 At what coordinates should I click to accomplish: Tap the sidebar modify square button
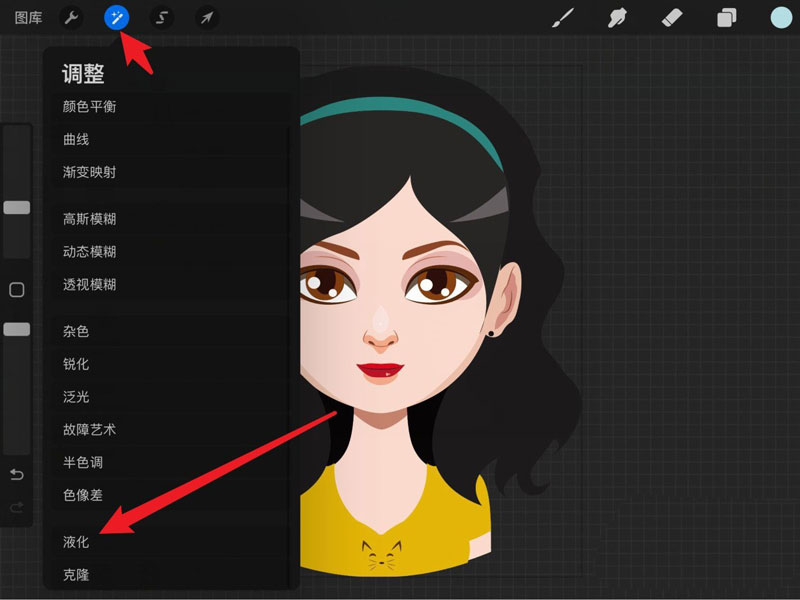tap(15, 289)
